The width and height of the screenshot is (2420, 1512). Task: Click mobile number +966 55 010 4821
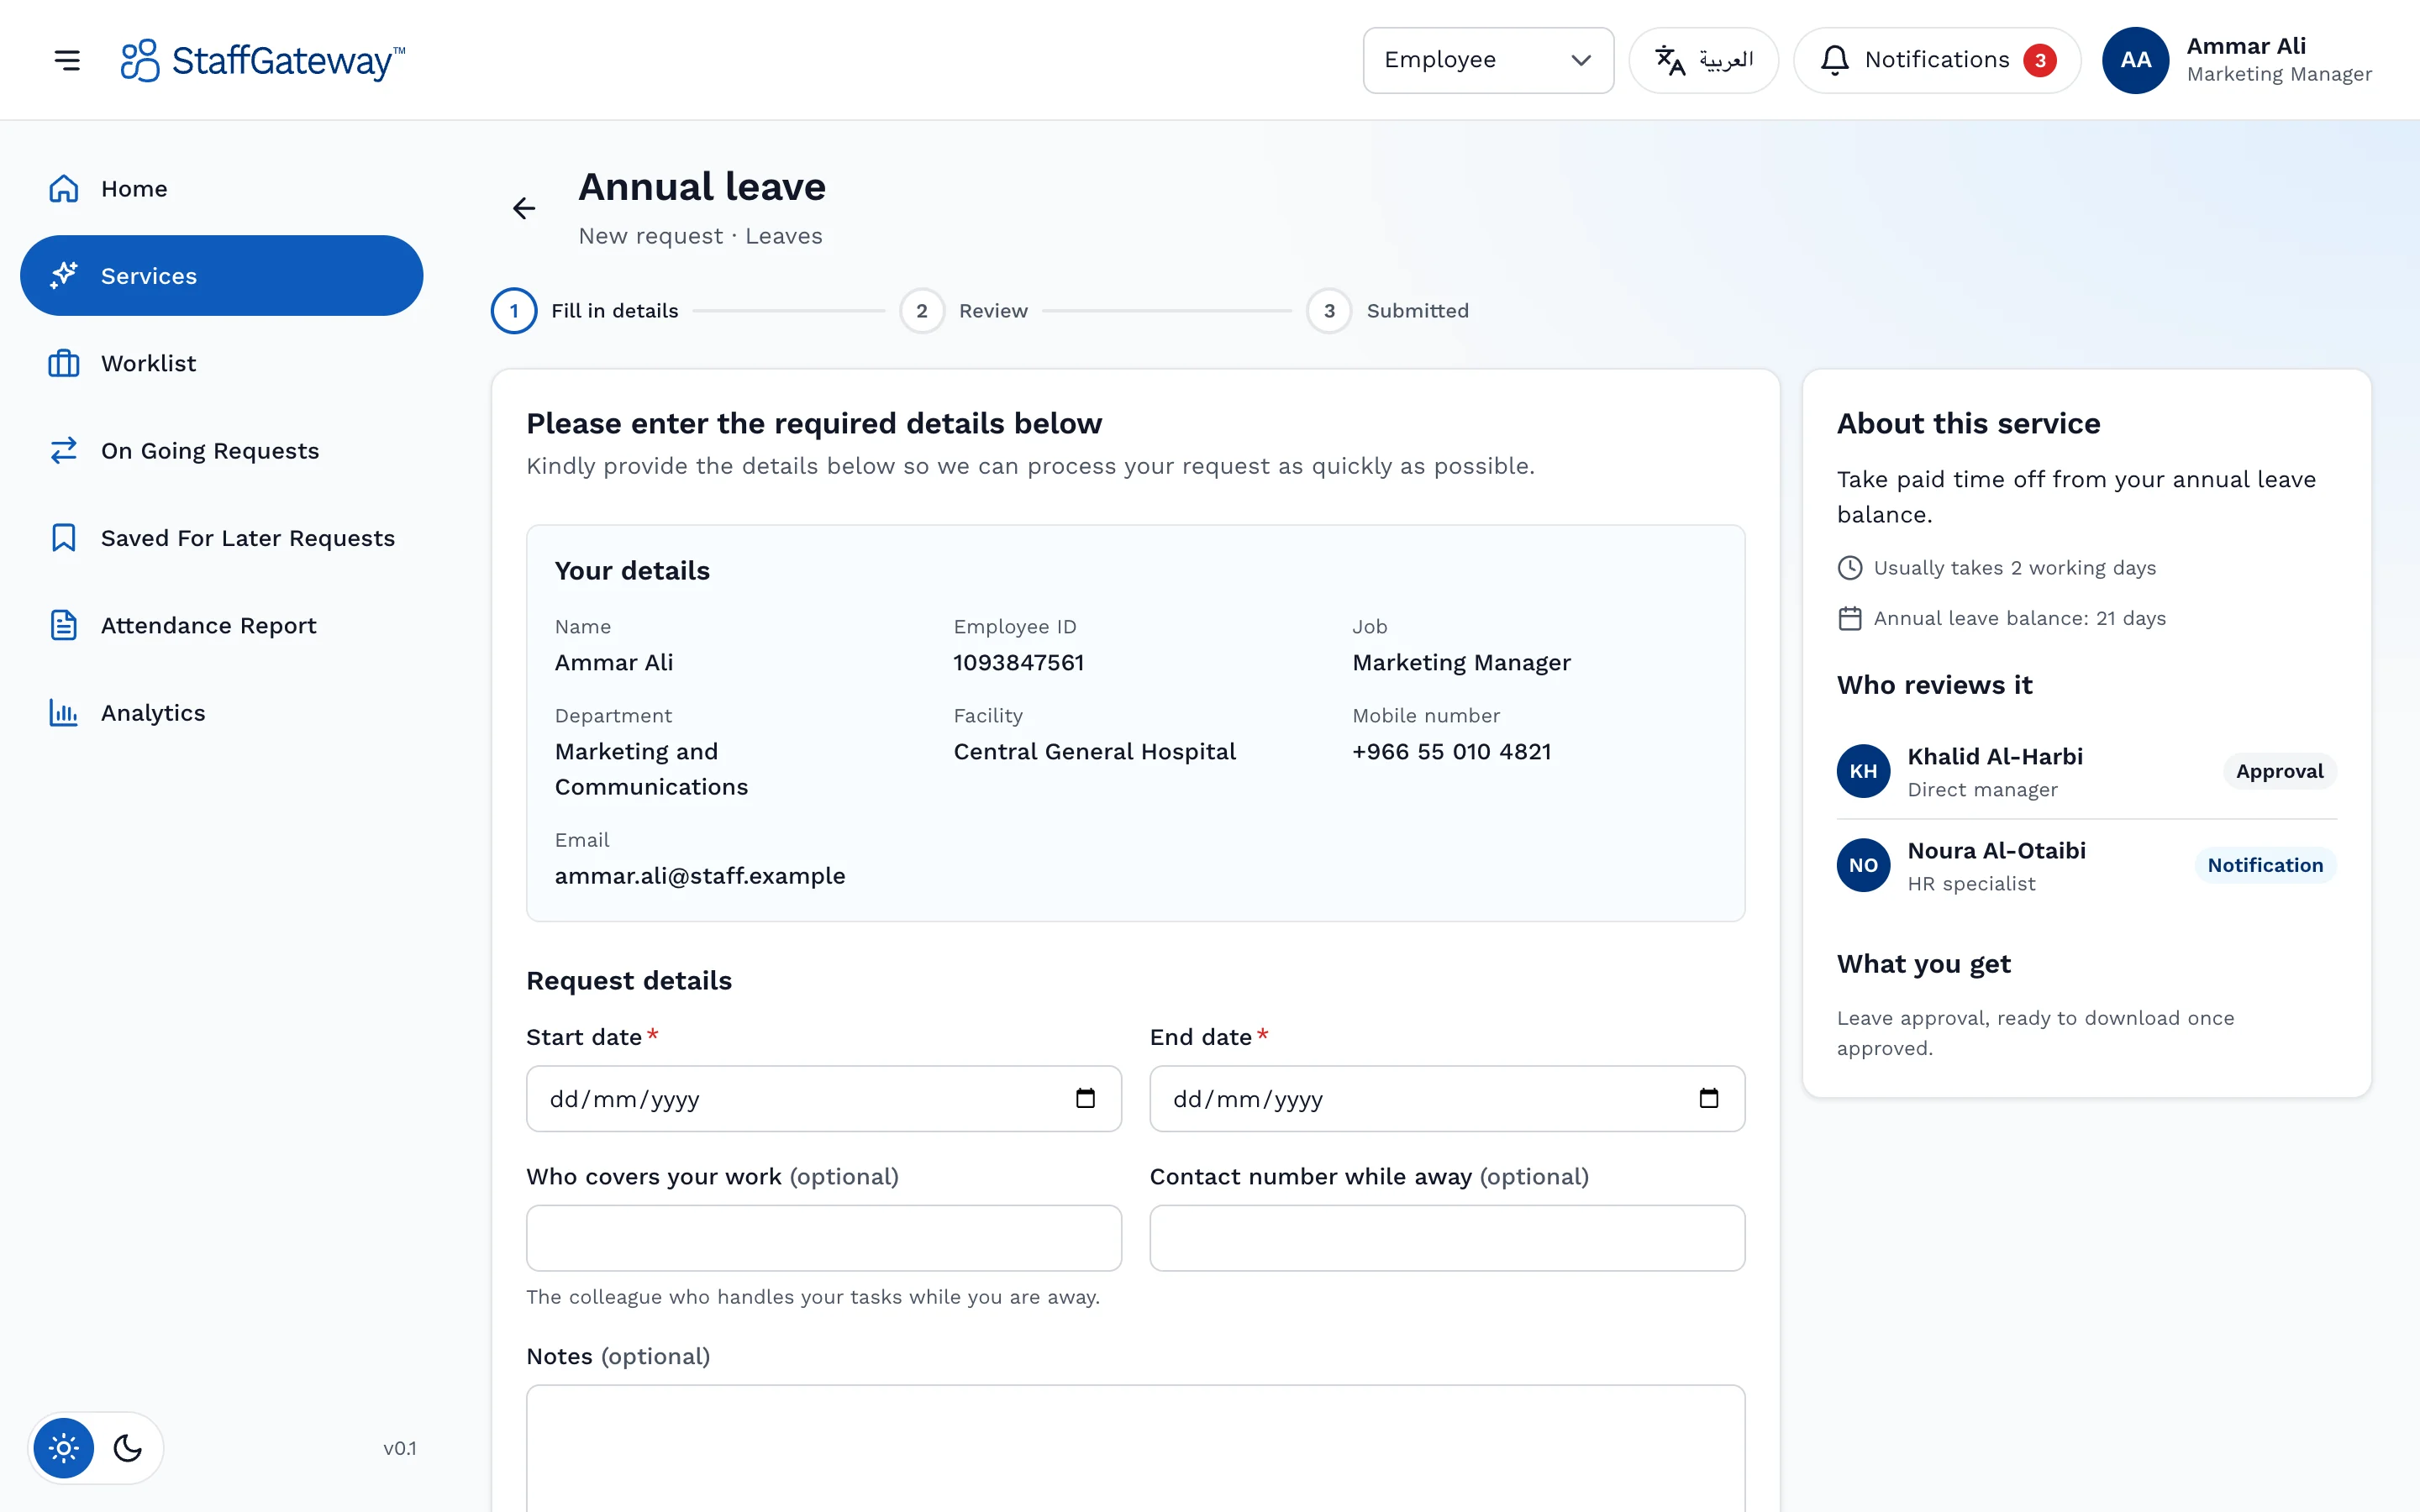pyautogui.click(x=1451, y=752)
